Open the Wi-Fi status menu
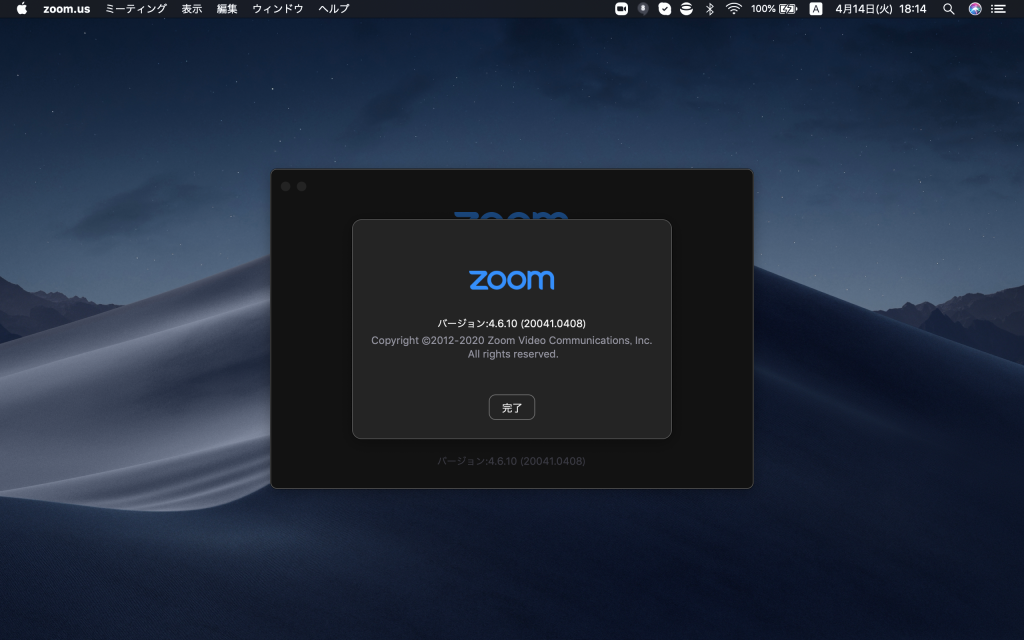The width and height of the screenshot is (1024, 640). point(733,8)
